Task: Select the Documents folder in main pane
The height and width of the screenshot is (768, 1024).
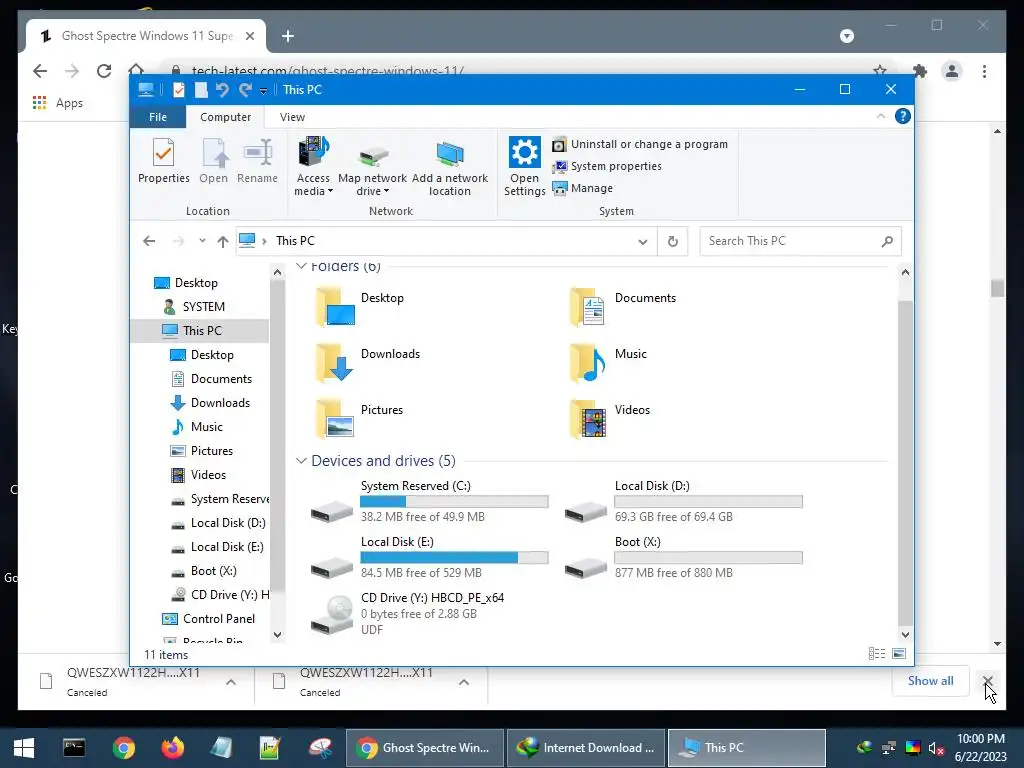Action: (x=623, y=307)
